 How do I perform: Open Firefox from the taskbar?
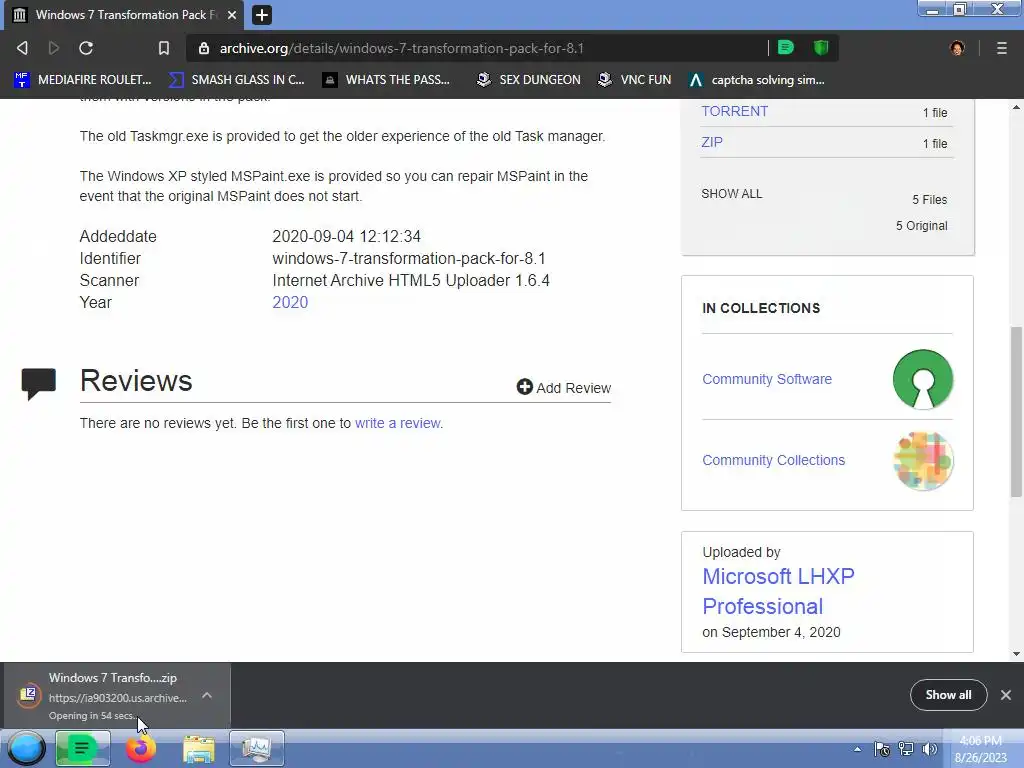click(x=140, y=748)
